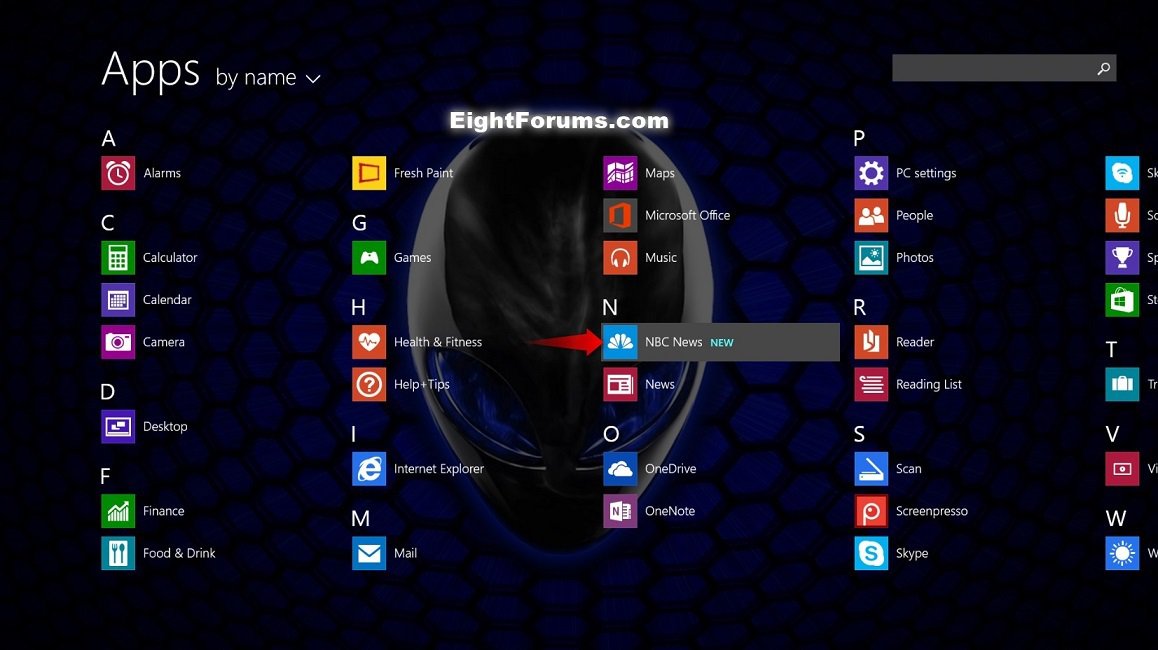Jump via the letter N group header
Image resolution: width=1158 pixels, height=650 pixels.
point(610,308)
